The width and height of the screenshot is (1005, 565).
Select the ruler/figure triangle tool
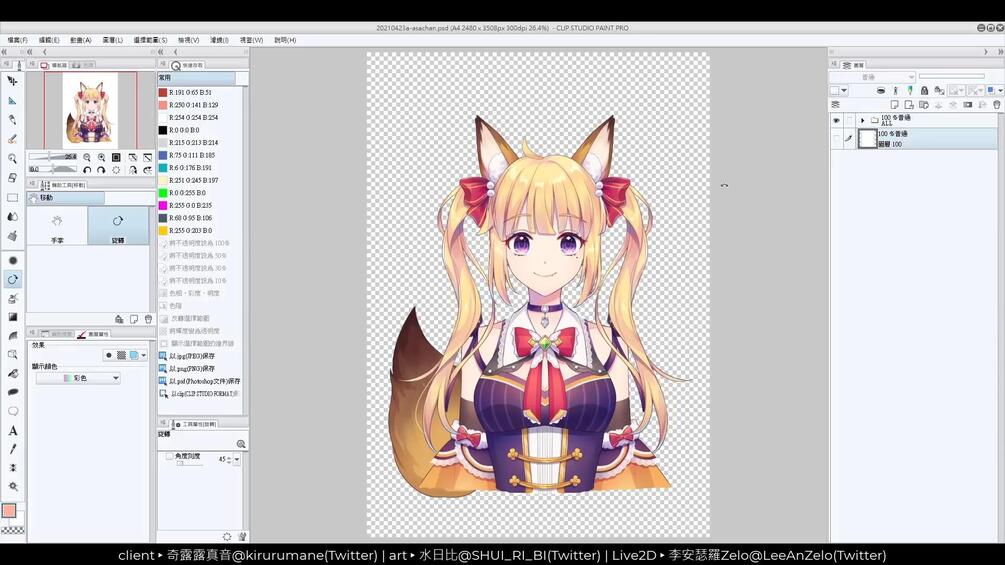pyautogui.click(x=12, y=100)
